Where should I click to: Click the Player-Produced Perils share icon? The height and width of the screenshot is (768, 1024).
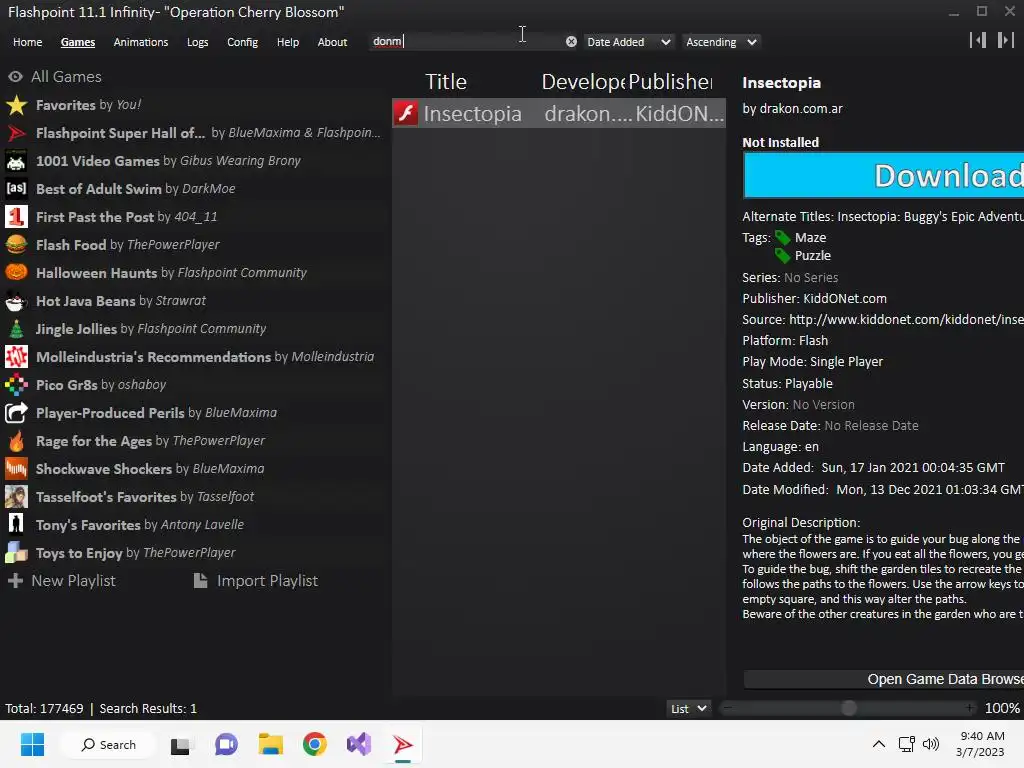pyautogui.click(x=16, y=413)
